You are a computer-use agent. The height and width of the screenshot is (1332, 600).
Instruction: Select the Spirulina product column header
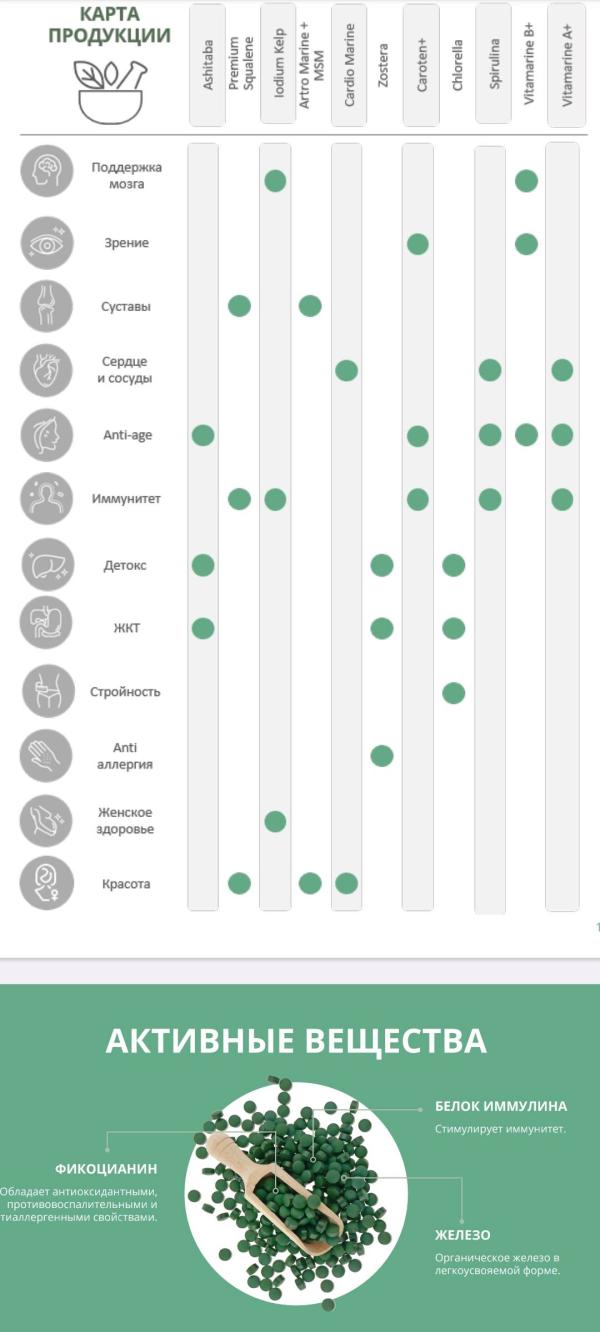coord(491,65)
